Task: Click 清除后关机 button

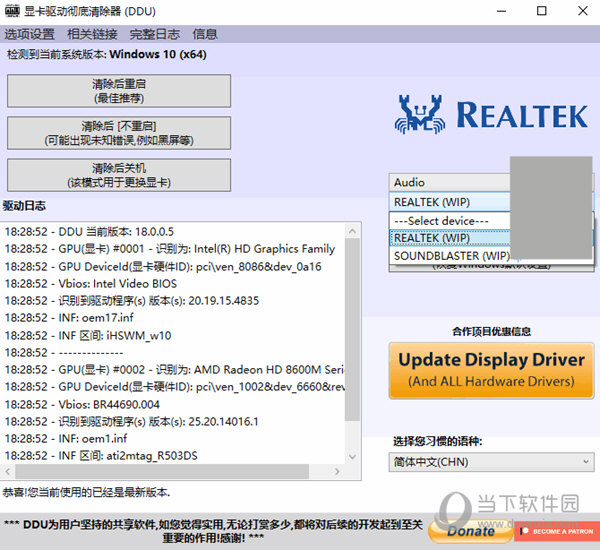Action: click(119, 175)
